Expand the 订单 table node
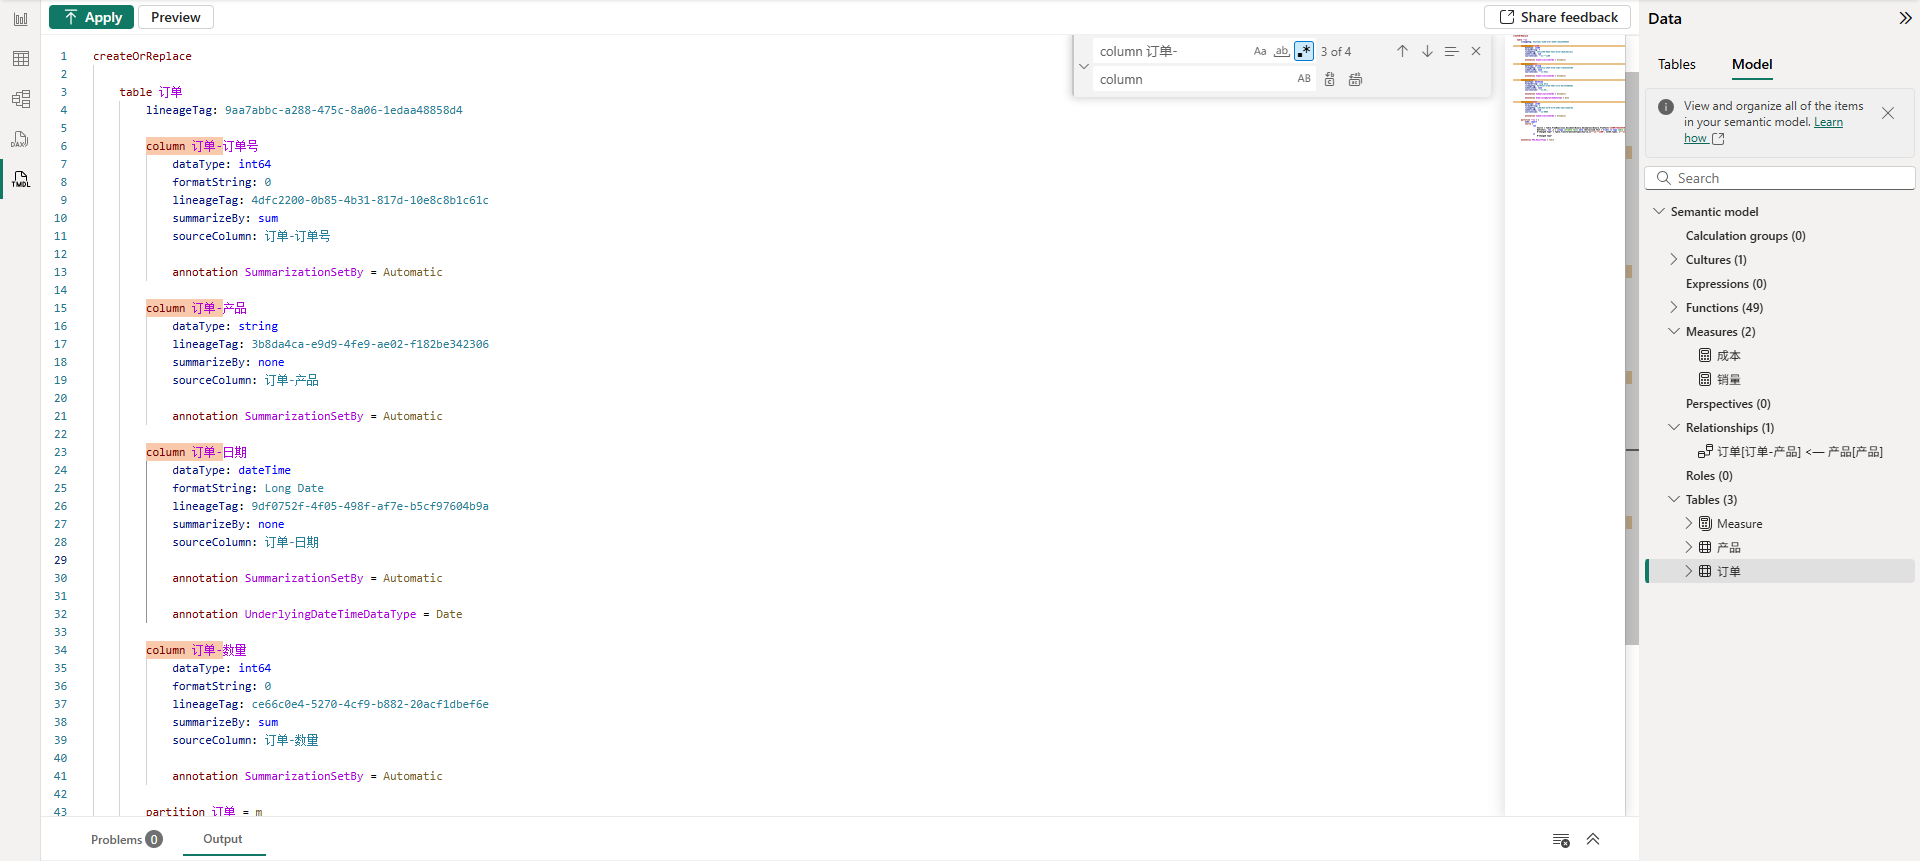This screenshot has height=861, width=1920. click(x=1689, y=572)
